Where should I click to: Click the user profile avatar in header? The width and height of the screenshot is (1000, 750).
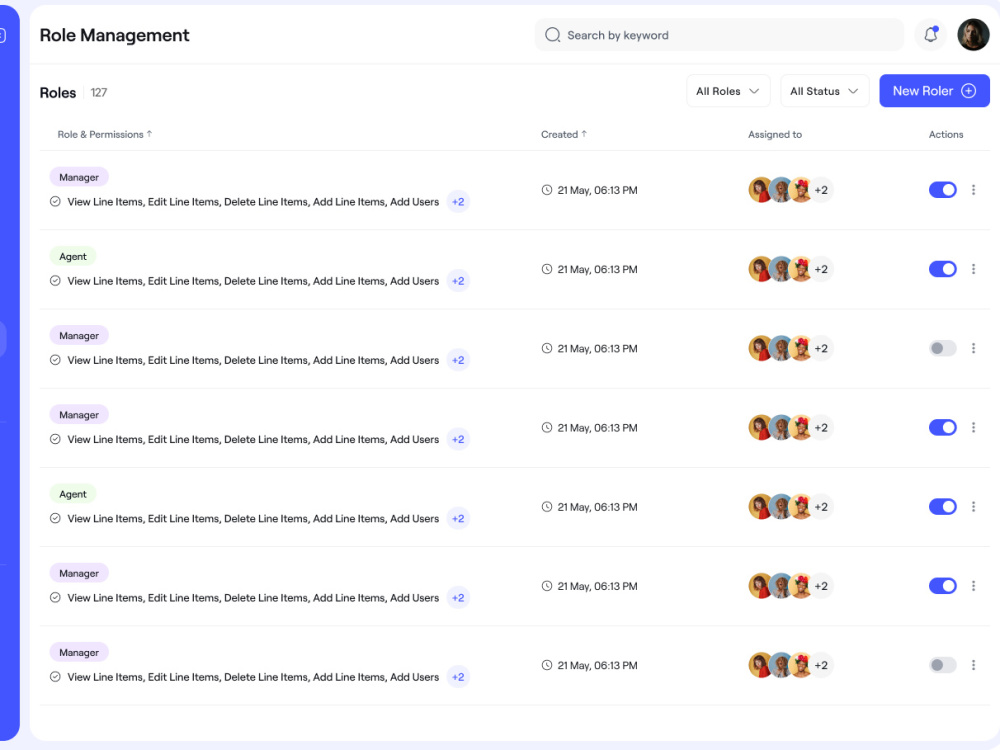[973, 34]
